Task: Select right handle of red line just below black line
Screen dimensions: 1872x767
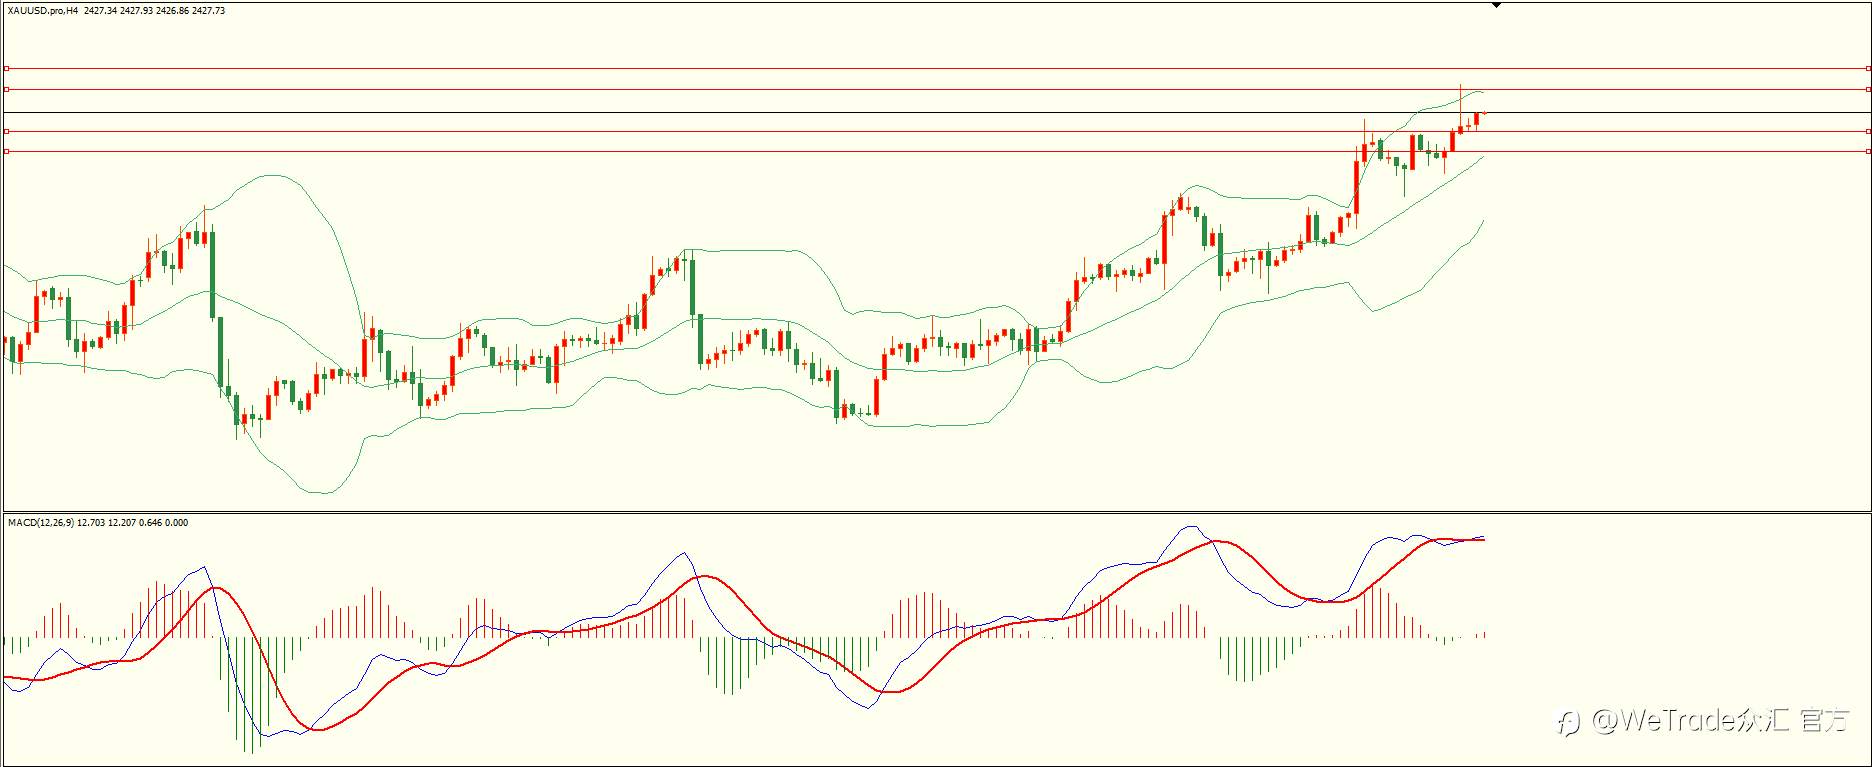Action: coord(1868,131)
